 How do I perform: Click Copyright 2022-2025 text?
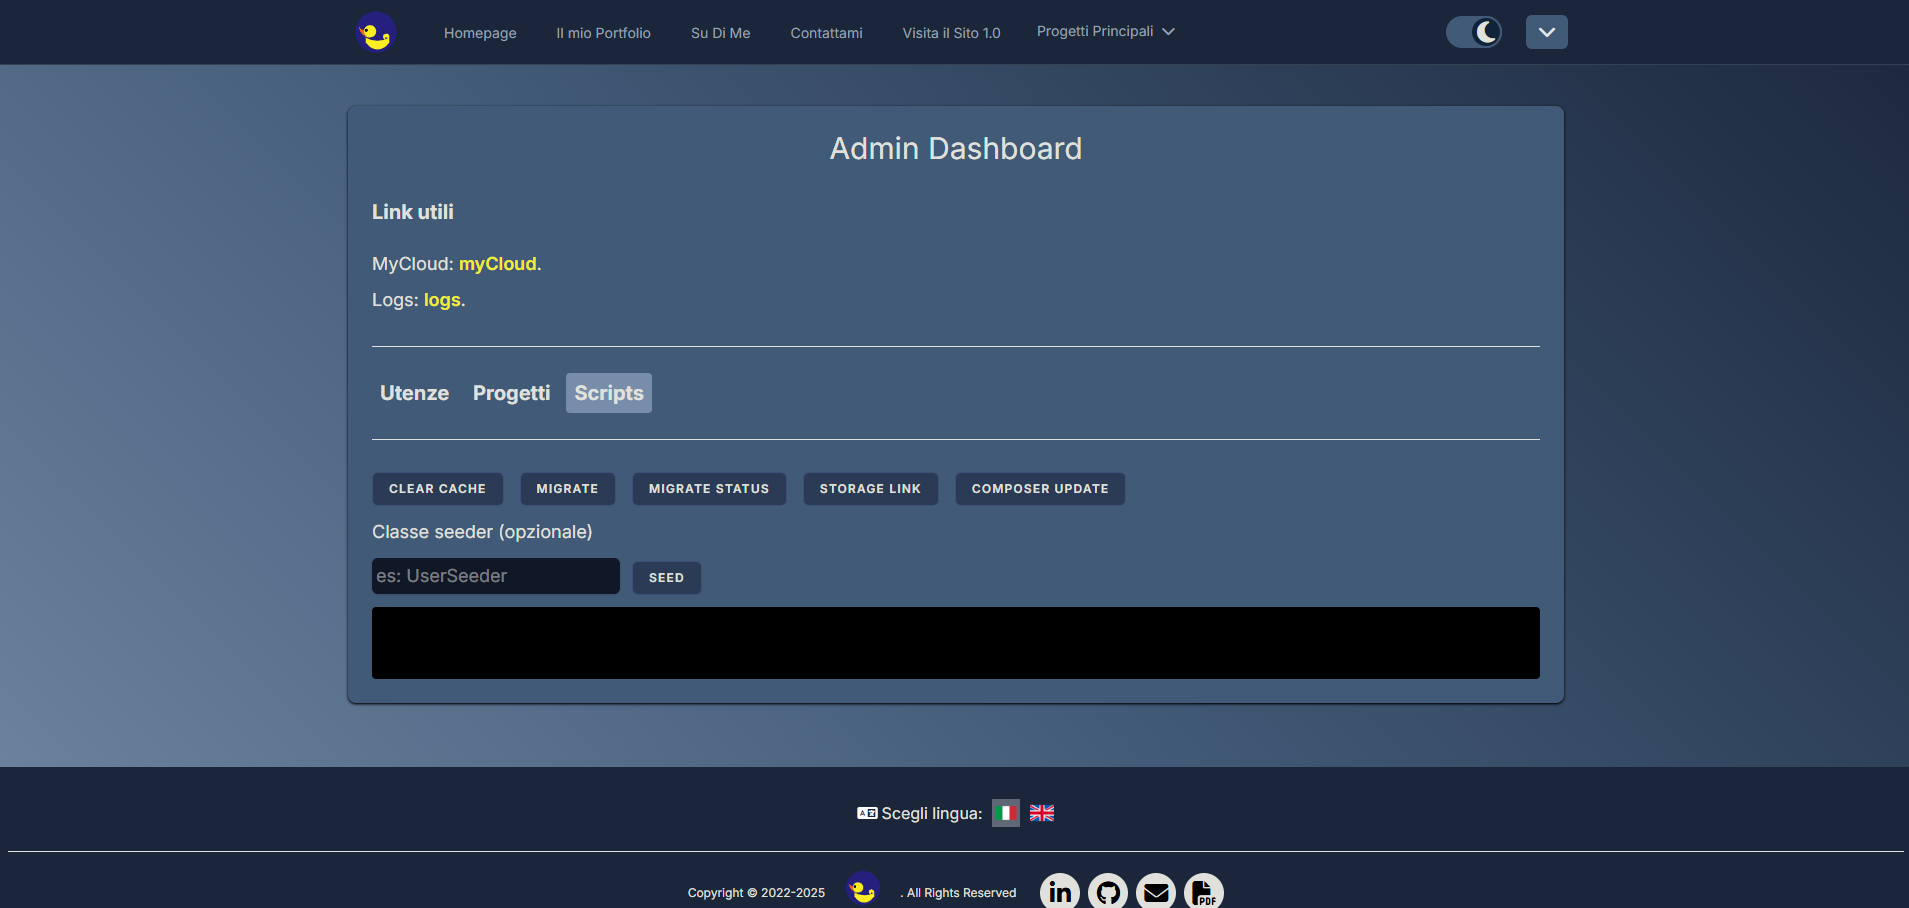click(756, 893)
